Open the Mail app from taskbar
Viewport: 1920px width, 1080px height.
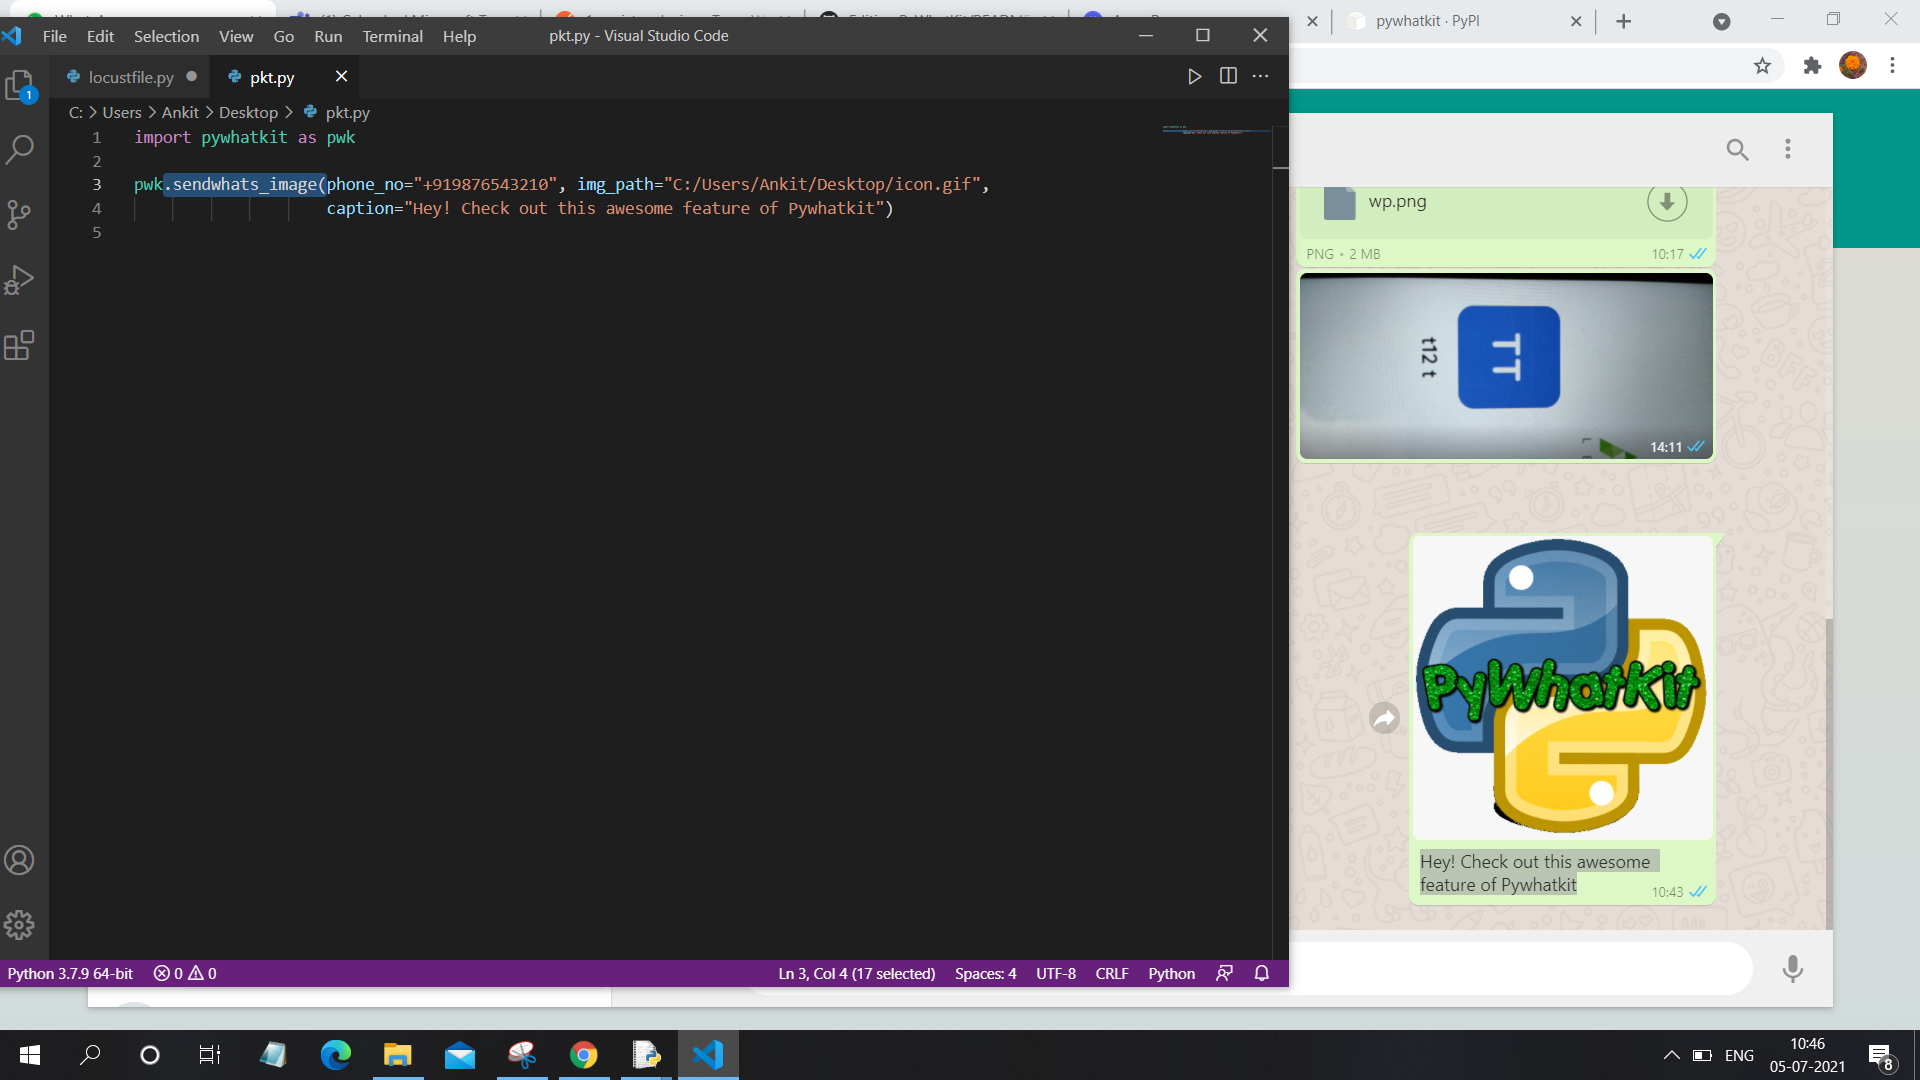[x=460, y=1055]
